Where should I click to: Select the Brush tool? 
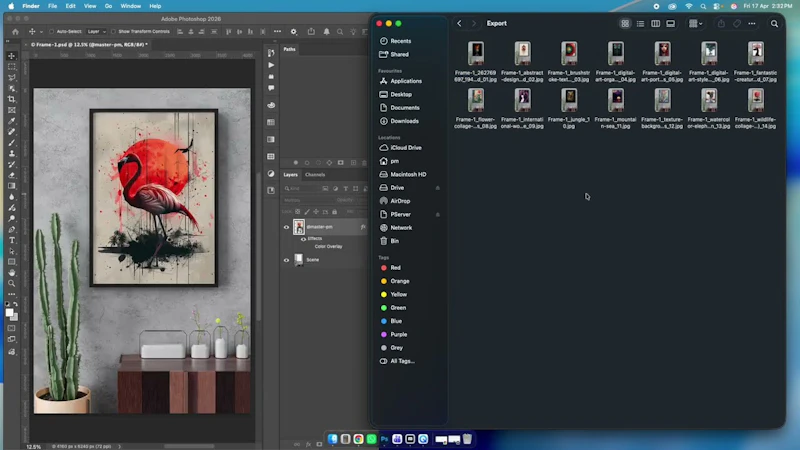pos(12,143)
